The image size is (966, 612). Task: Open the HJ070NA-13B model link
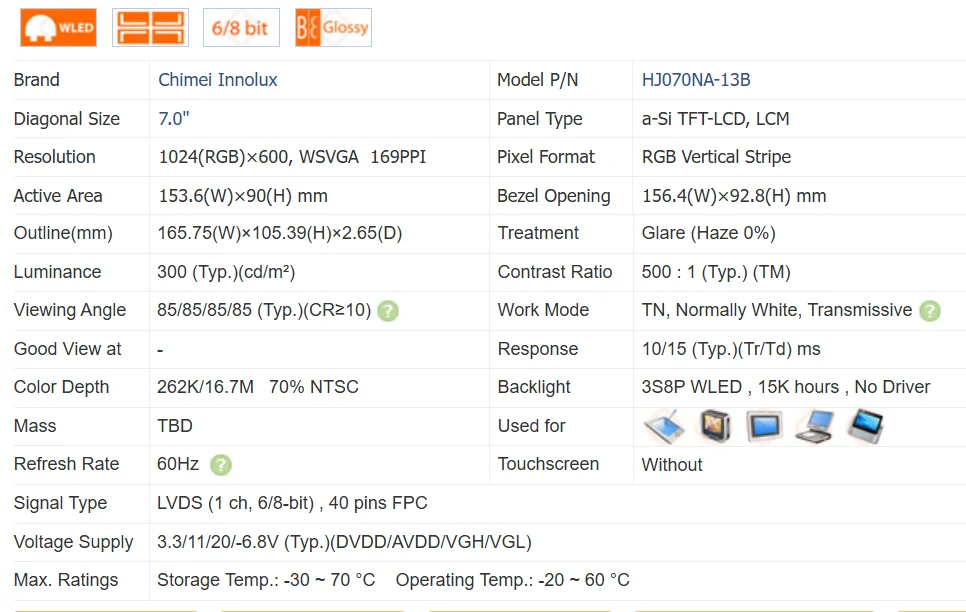(696, 80)
